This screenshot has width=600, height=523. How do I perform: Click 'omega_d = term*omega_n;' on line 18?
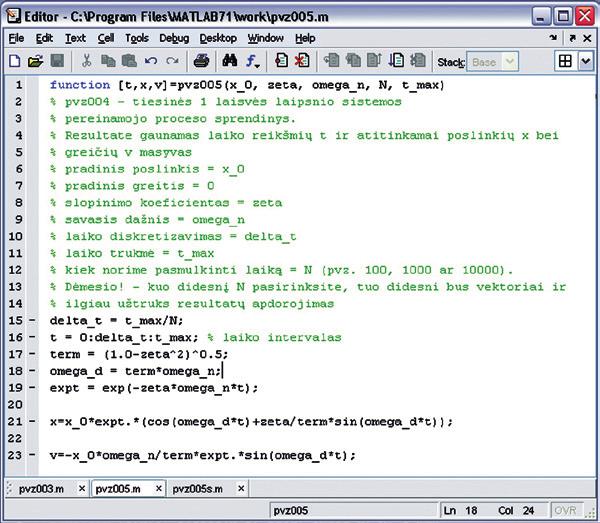[x=135, y=371]
